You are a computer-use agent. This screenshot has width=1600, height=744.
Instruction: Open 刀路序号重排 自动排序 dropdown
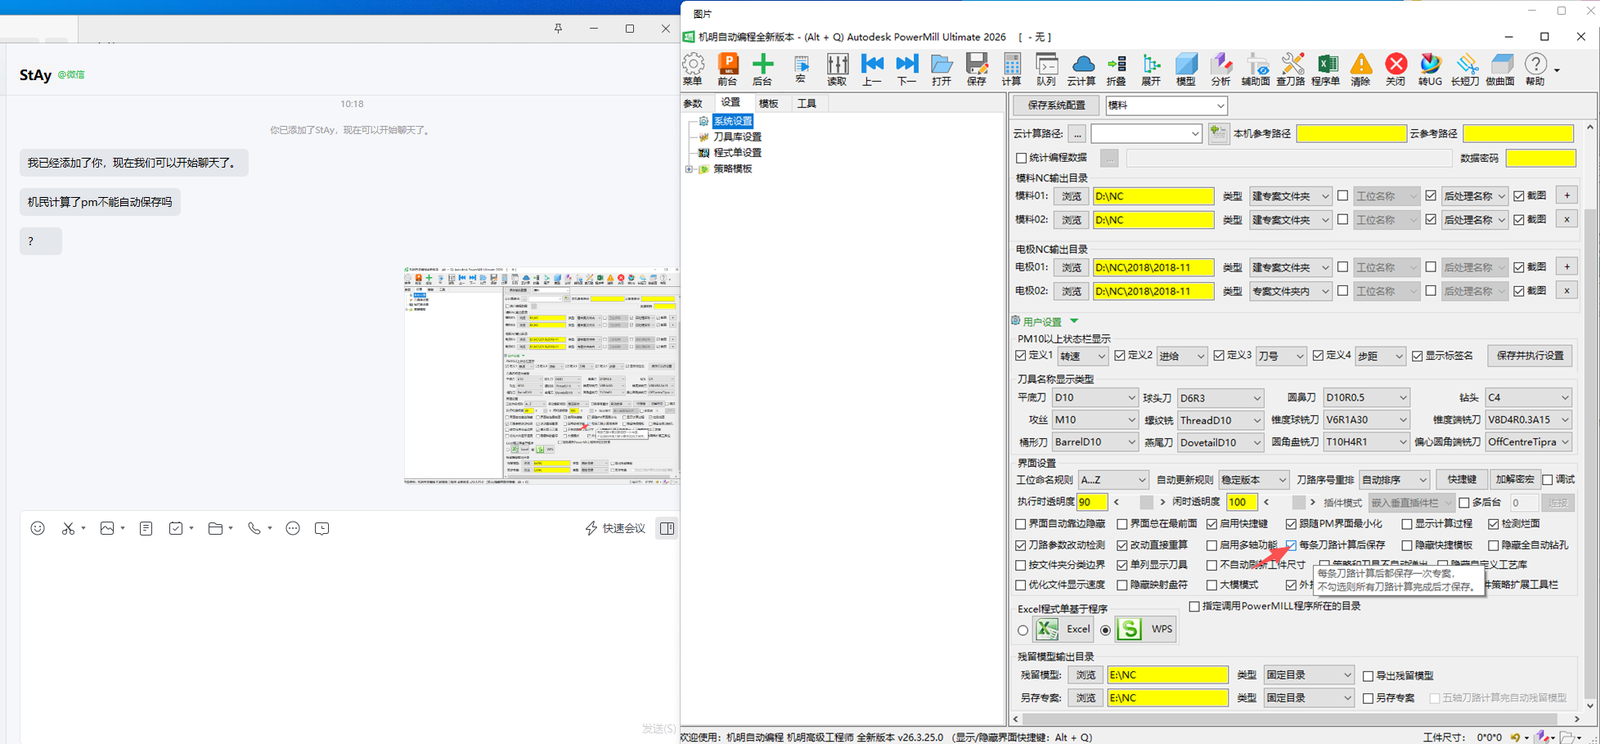[x=1394, y=480]
